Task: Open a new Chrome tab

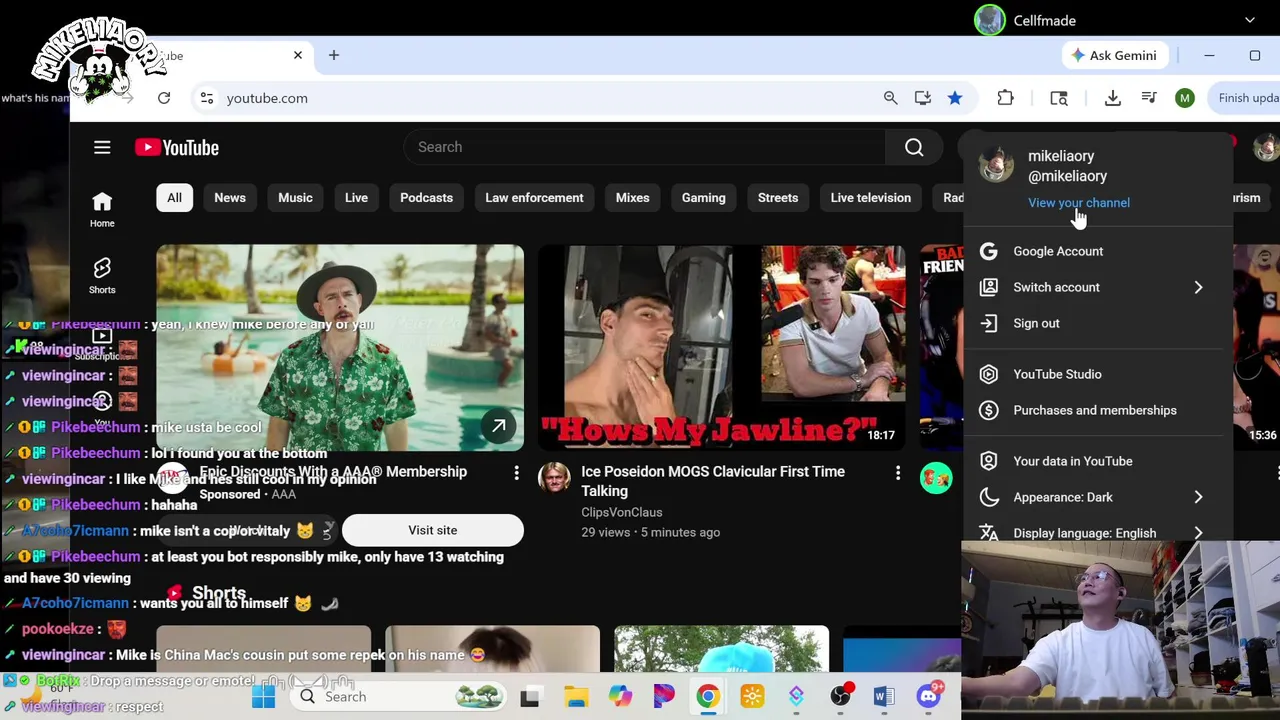Action: [x=334, y=56]
